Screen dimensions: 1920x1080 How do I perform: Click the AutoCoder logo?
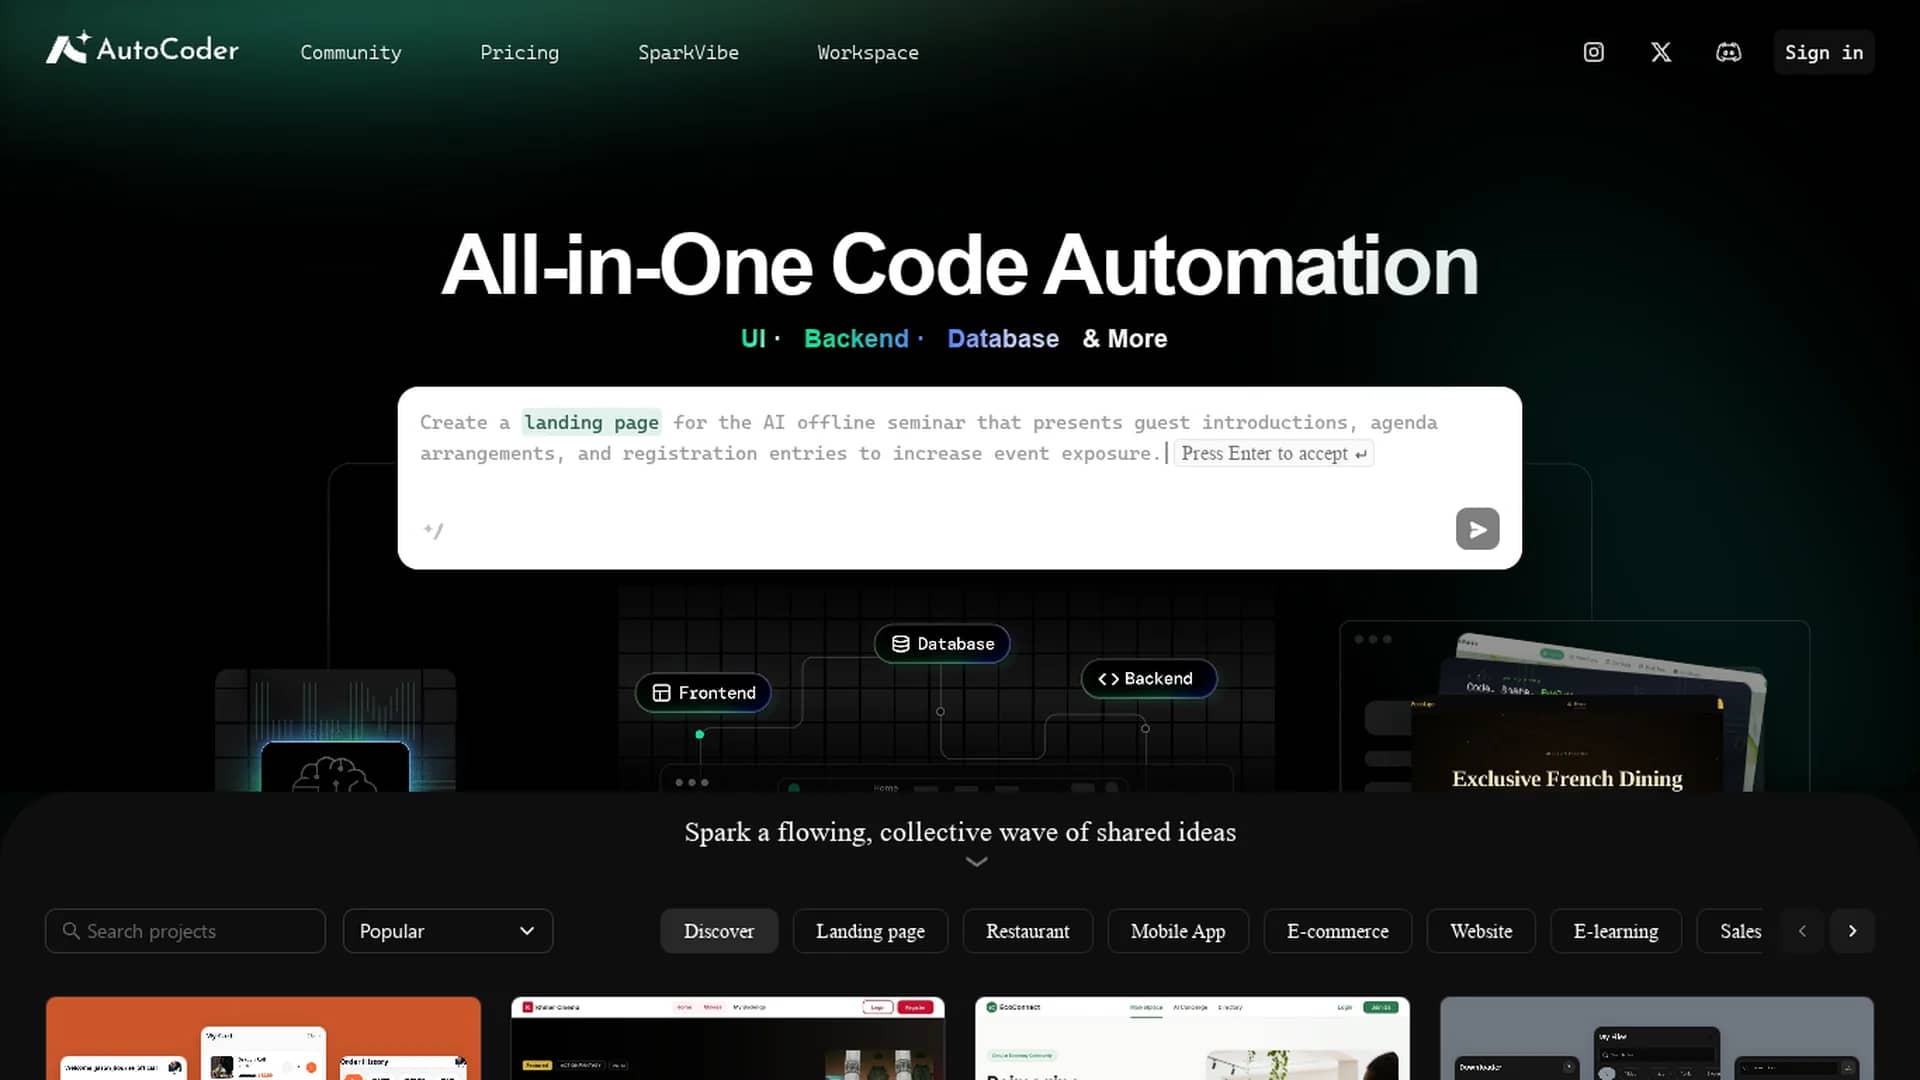coord(142,48)
